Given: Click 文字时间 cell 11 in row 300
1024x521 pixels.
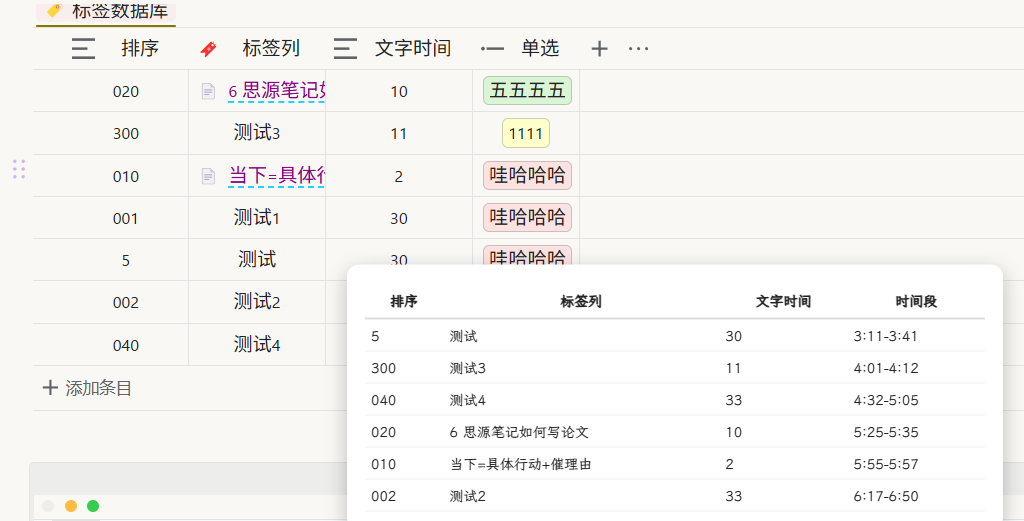Looking at the screenshot, I should tap(399, 133).
